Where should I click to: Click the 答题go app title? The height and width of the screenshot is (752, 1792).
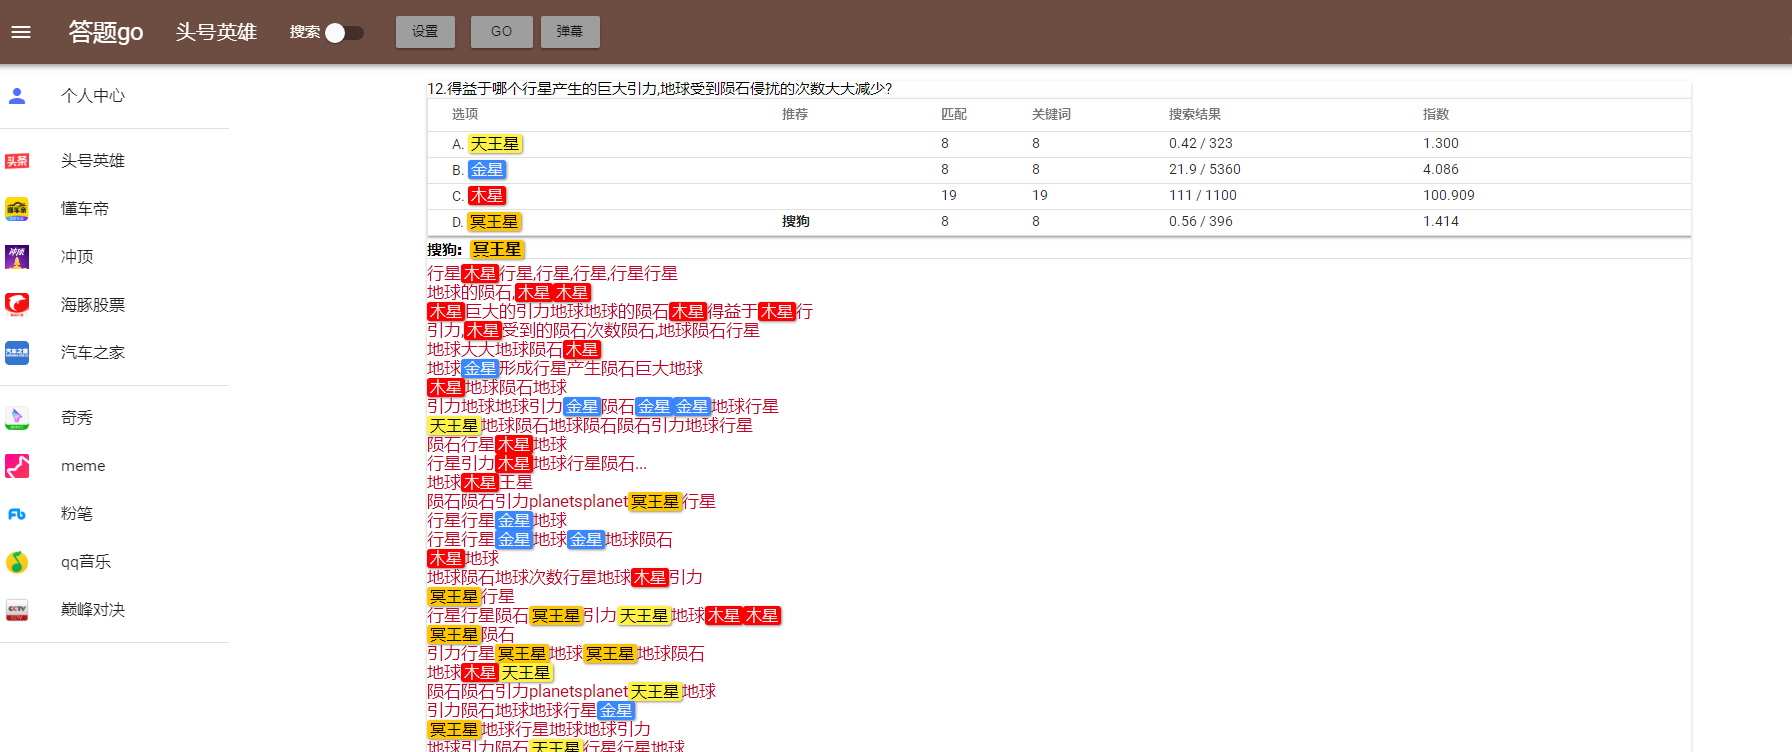[106, 32]
